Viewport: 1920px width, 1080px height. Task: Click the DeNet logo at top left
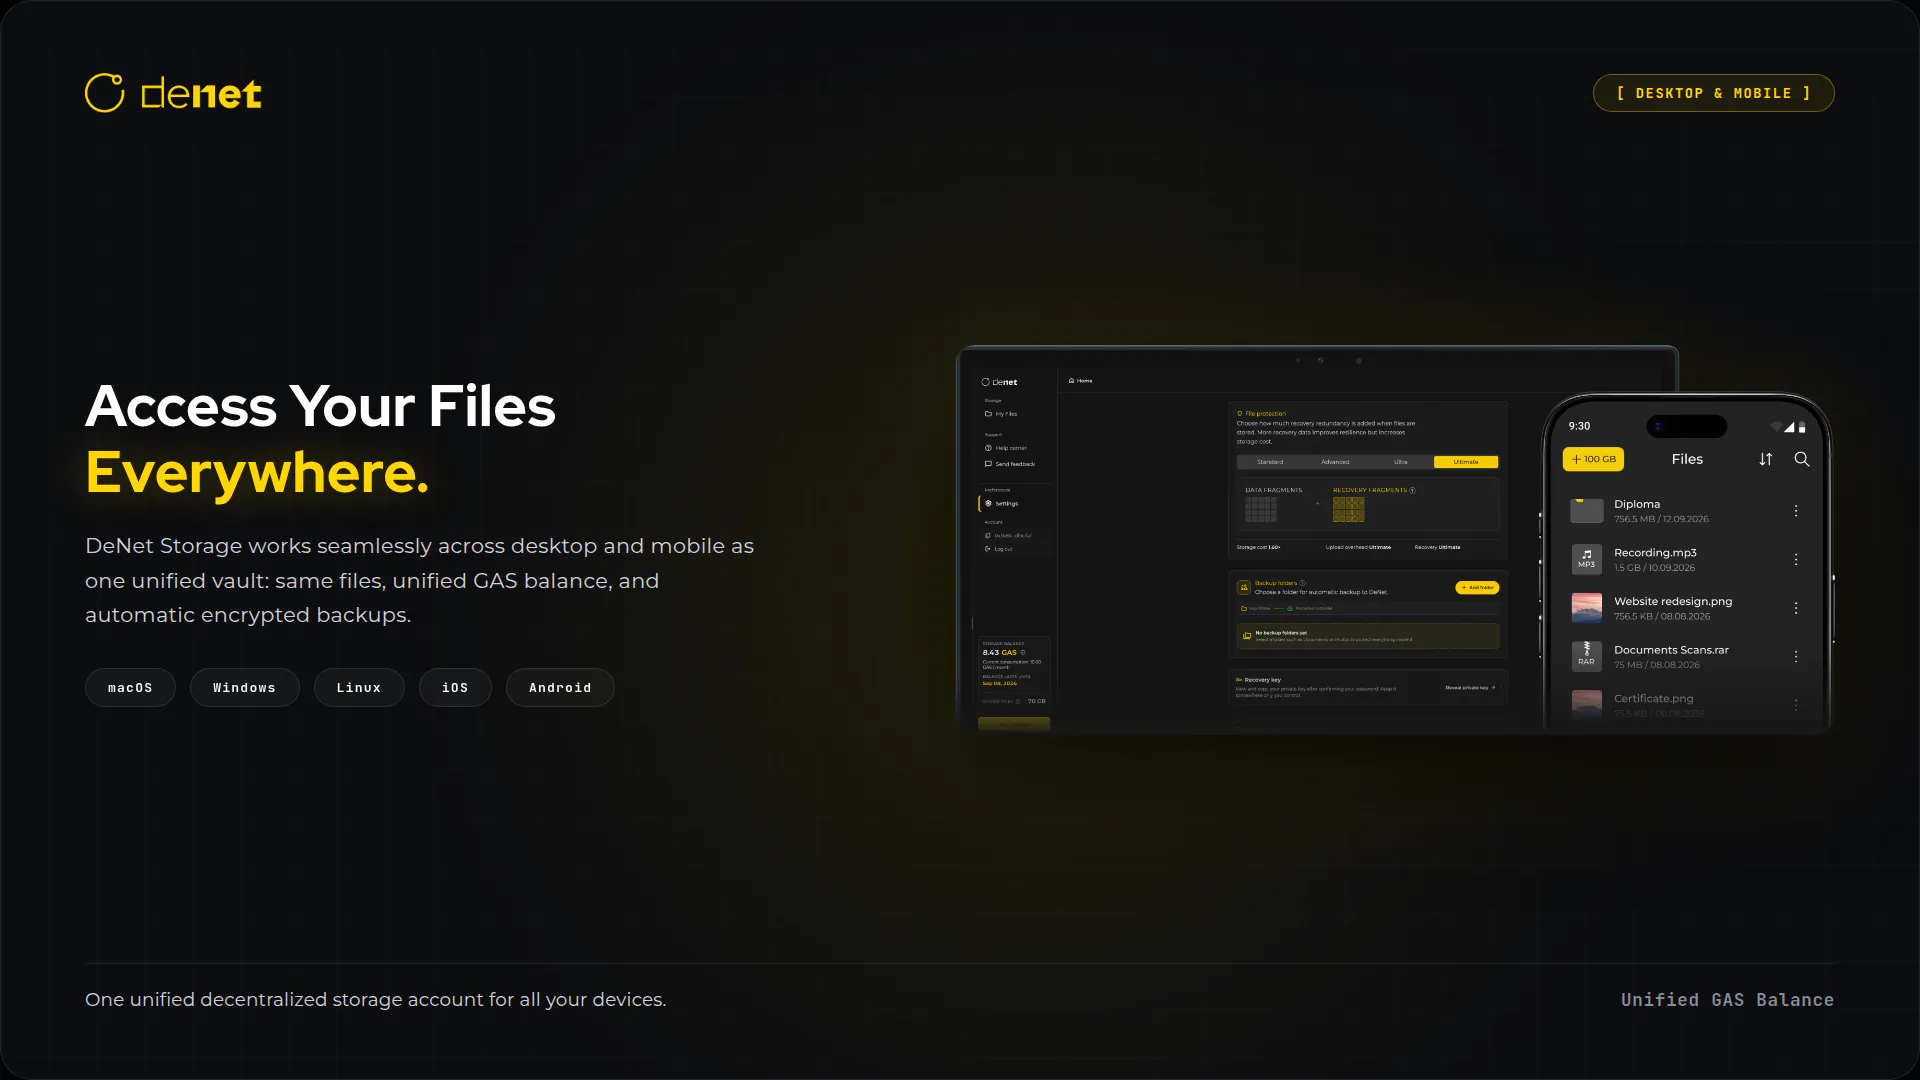pyautogui.click(x=173, y=93)
